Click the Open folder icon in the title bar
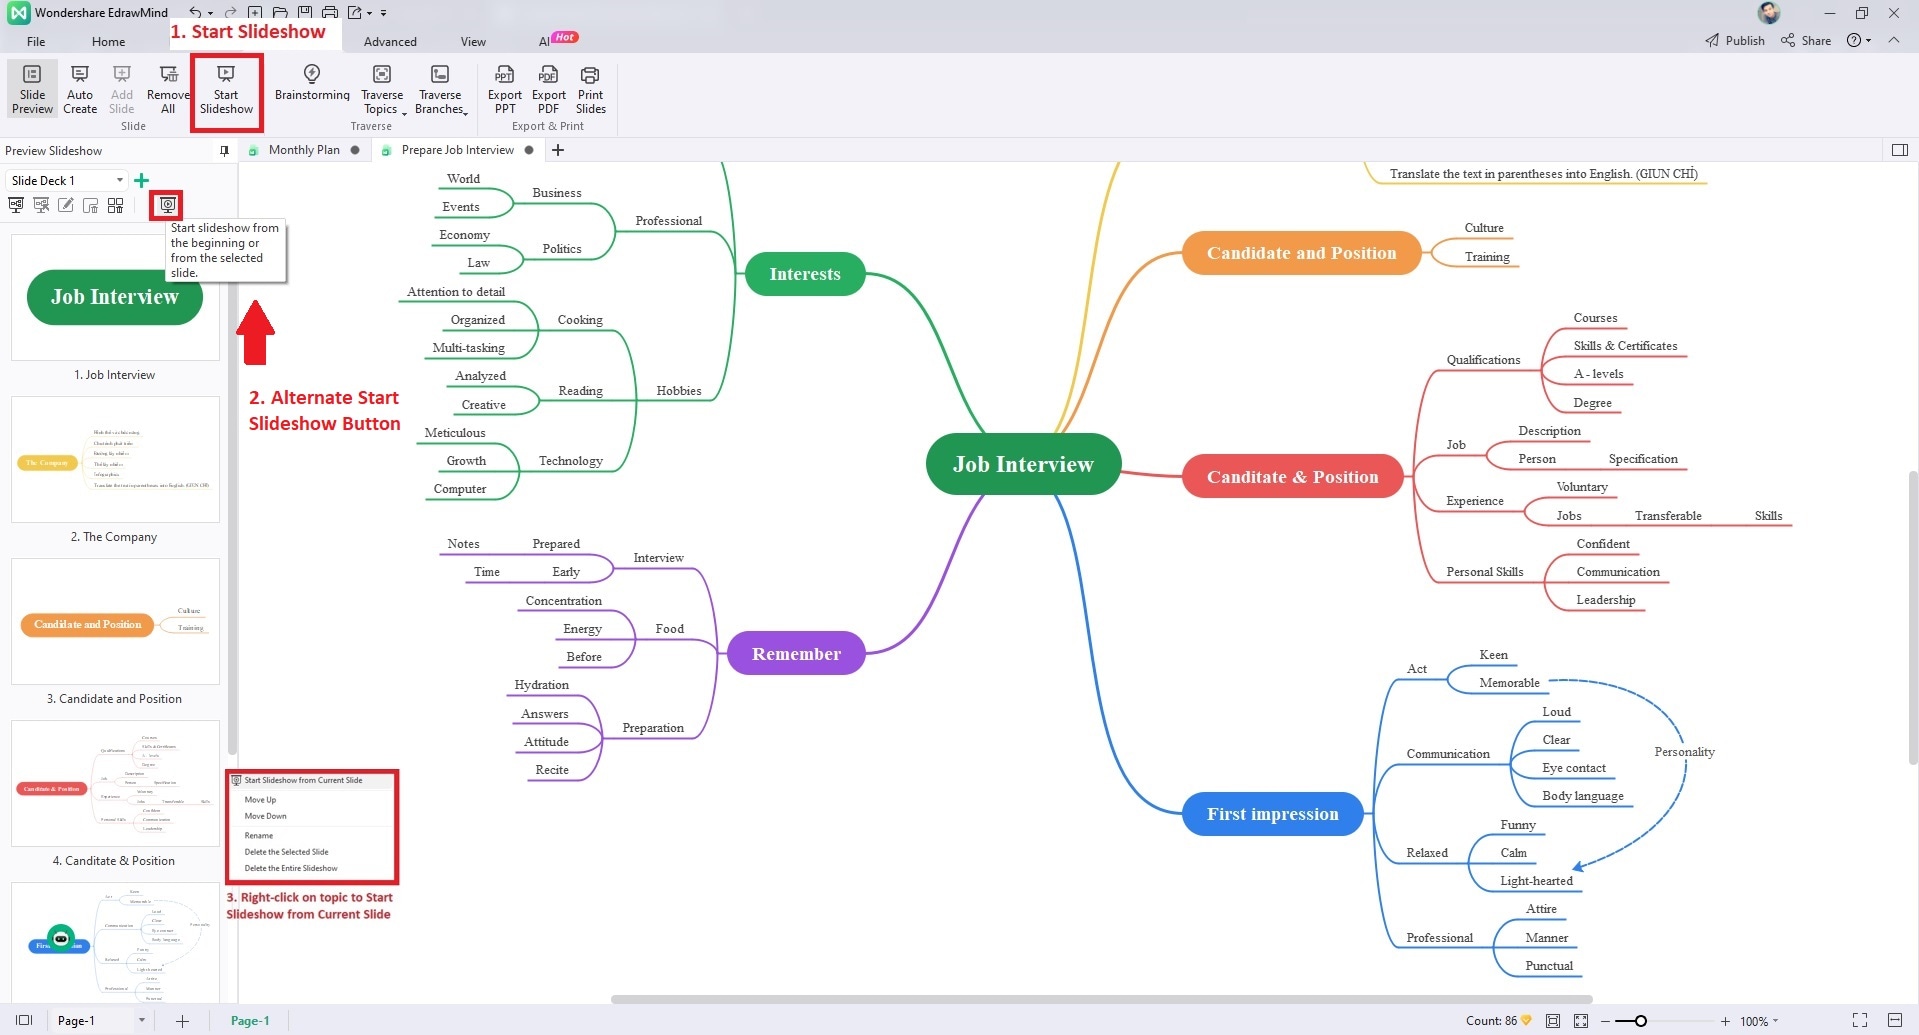The height and width of the screenshot is (1035, 1919). coord(280,13)
